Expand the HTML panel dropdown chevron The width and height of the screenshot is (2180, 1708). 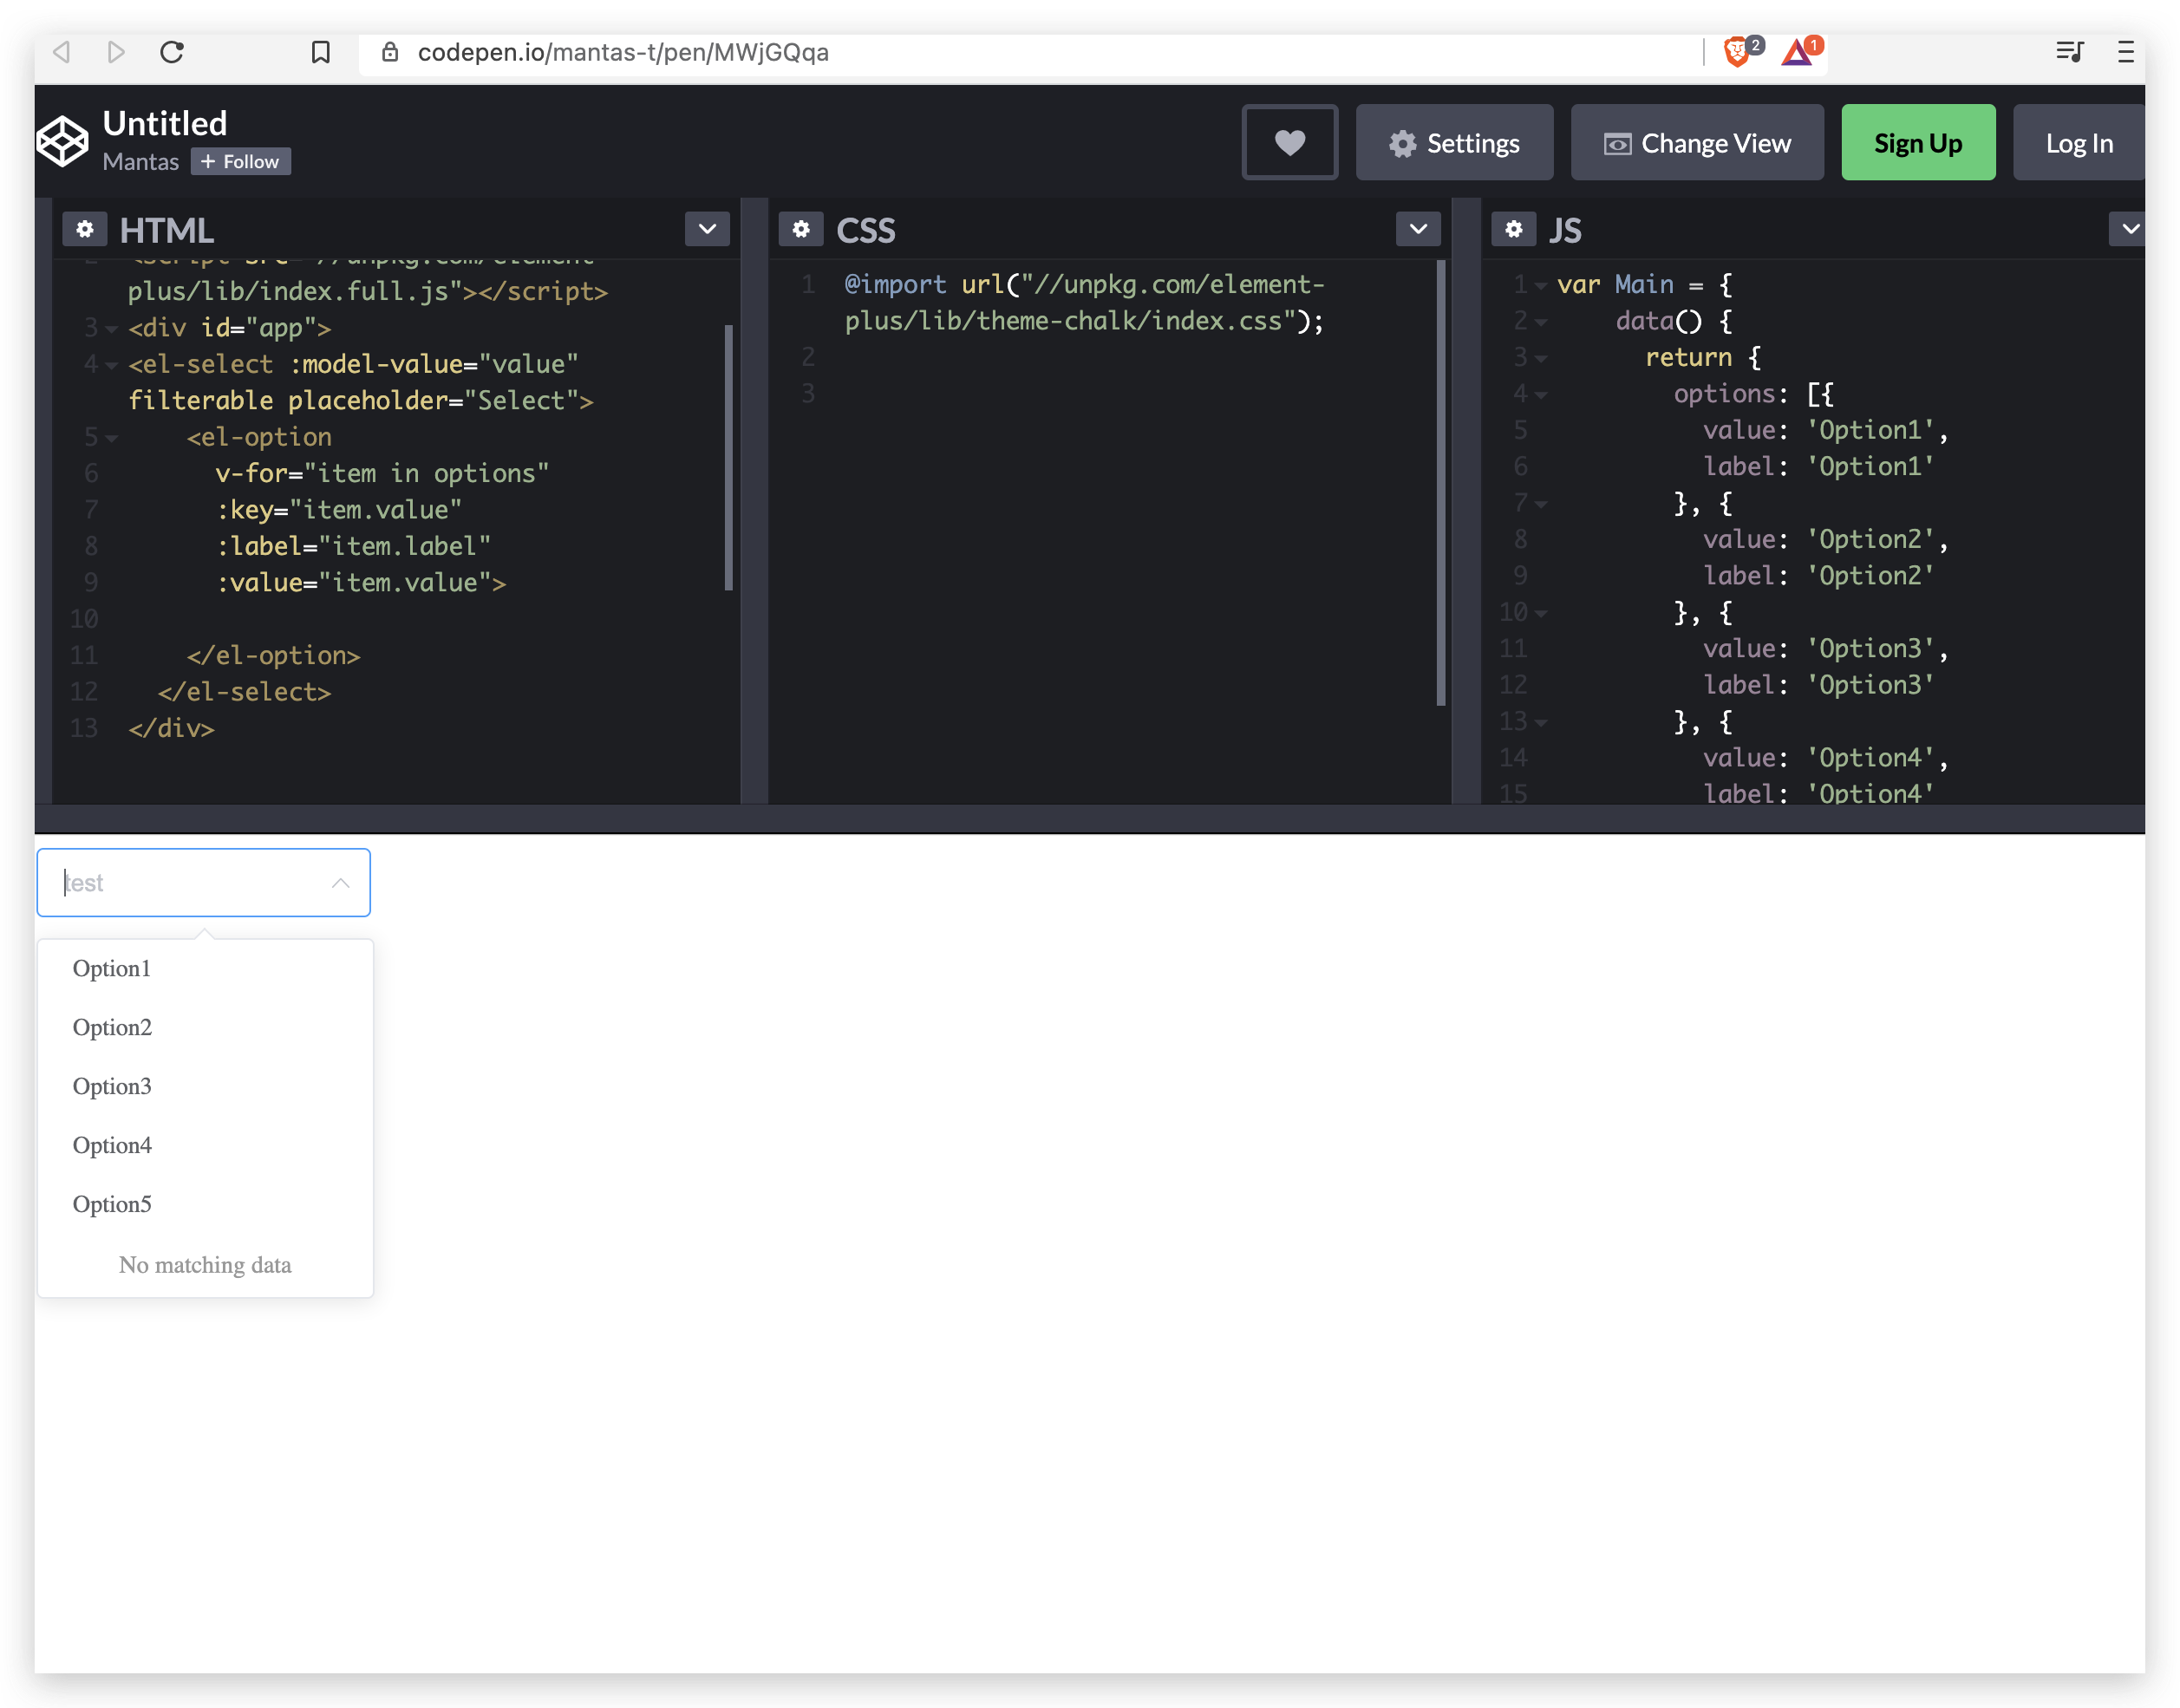coord(707,229)
